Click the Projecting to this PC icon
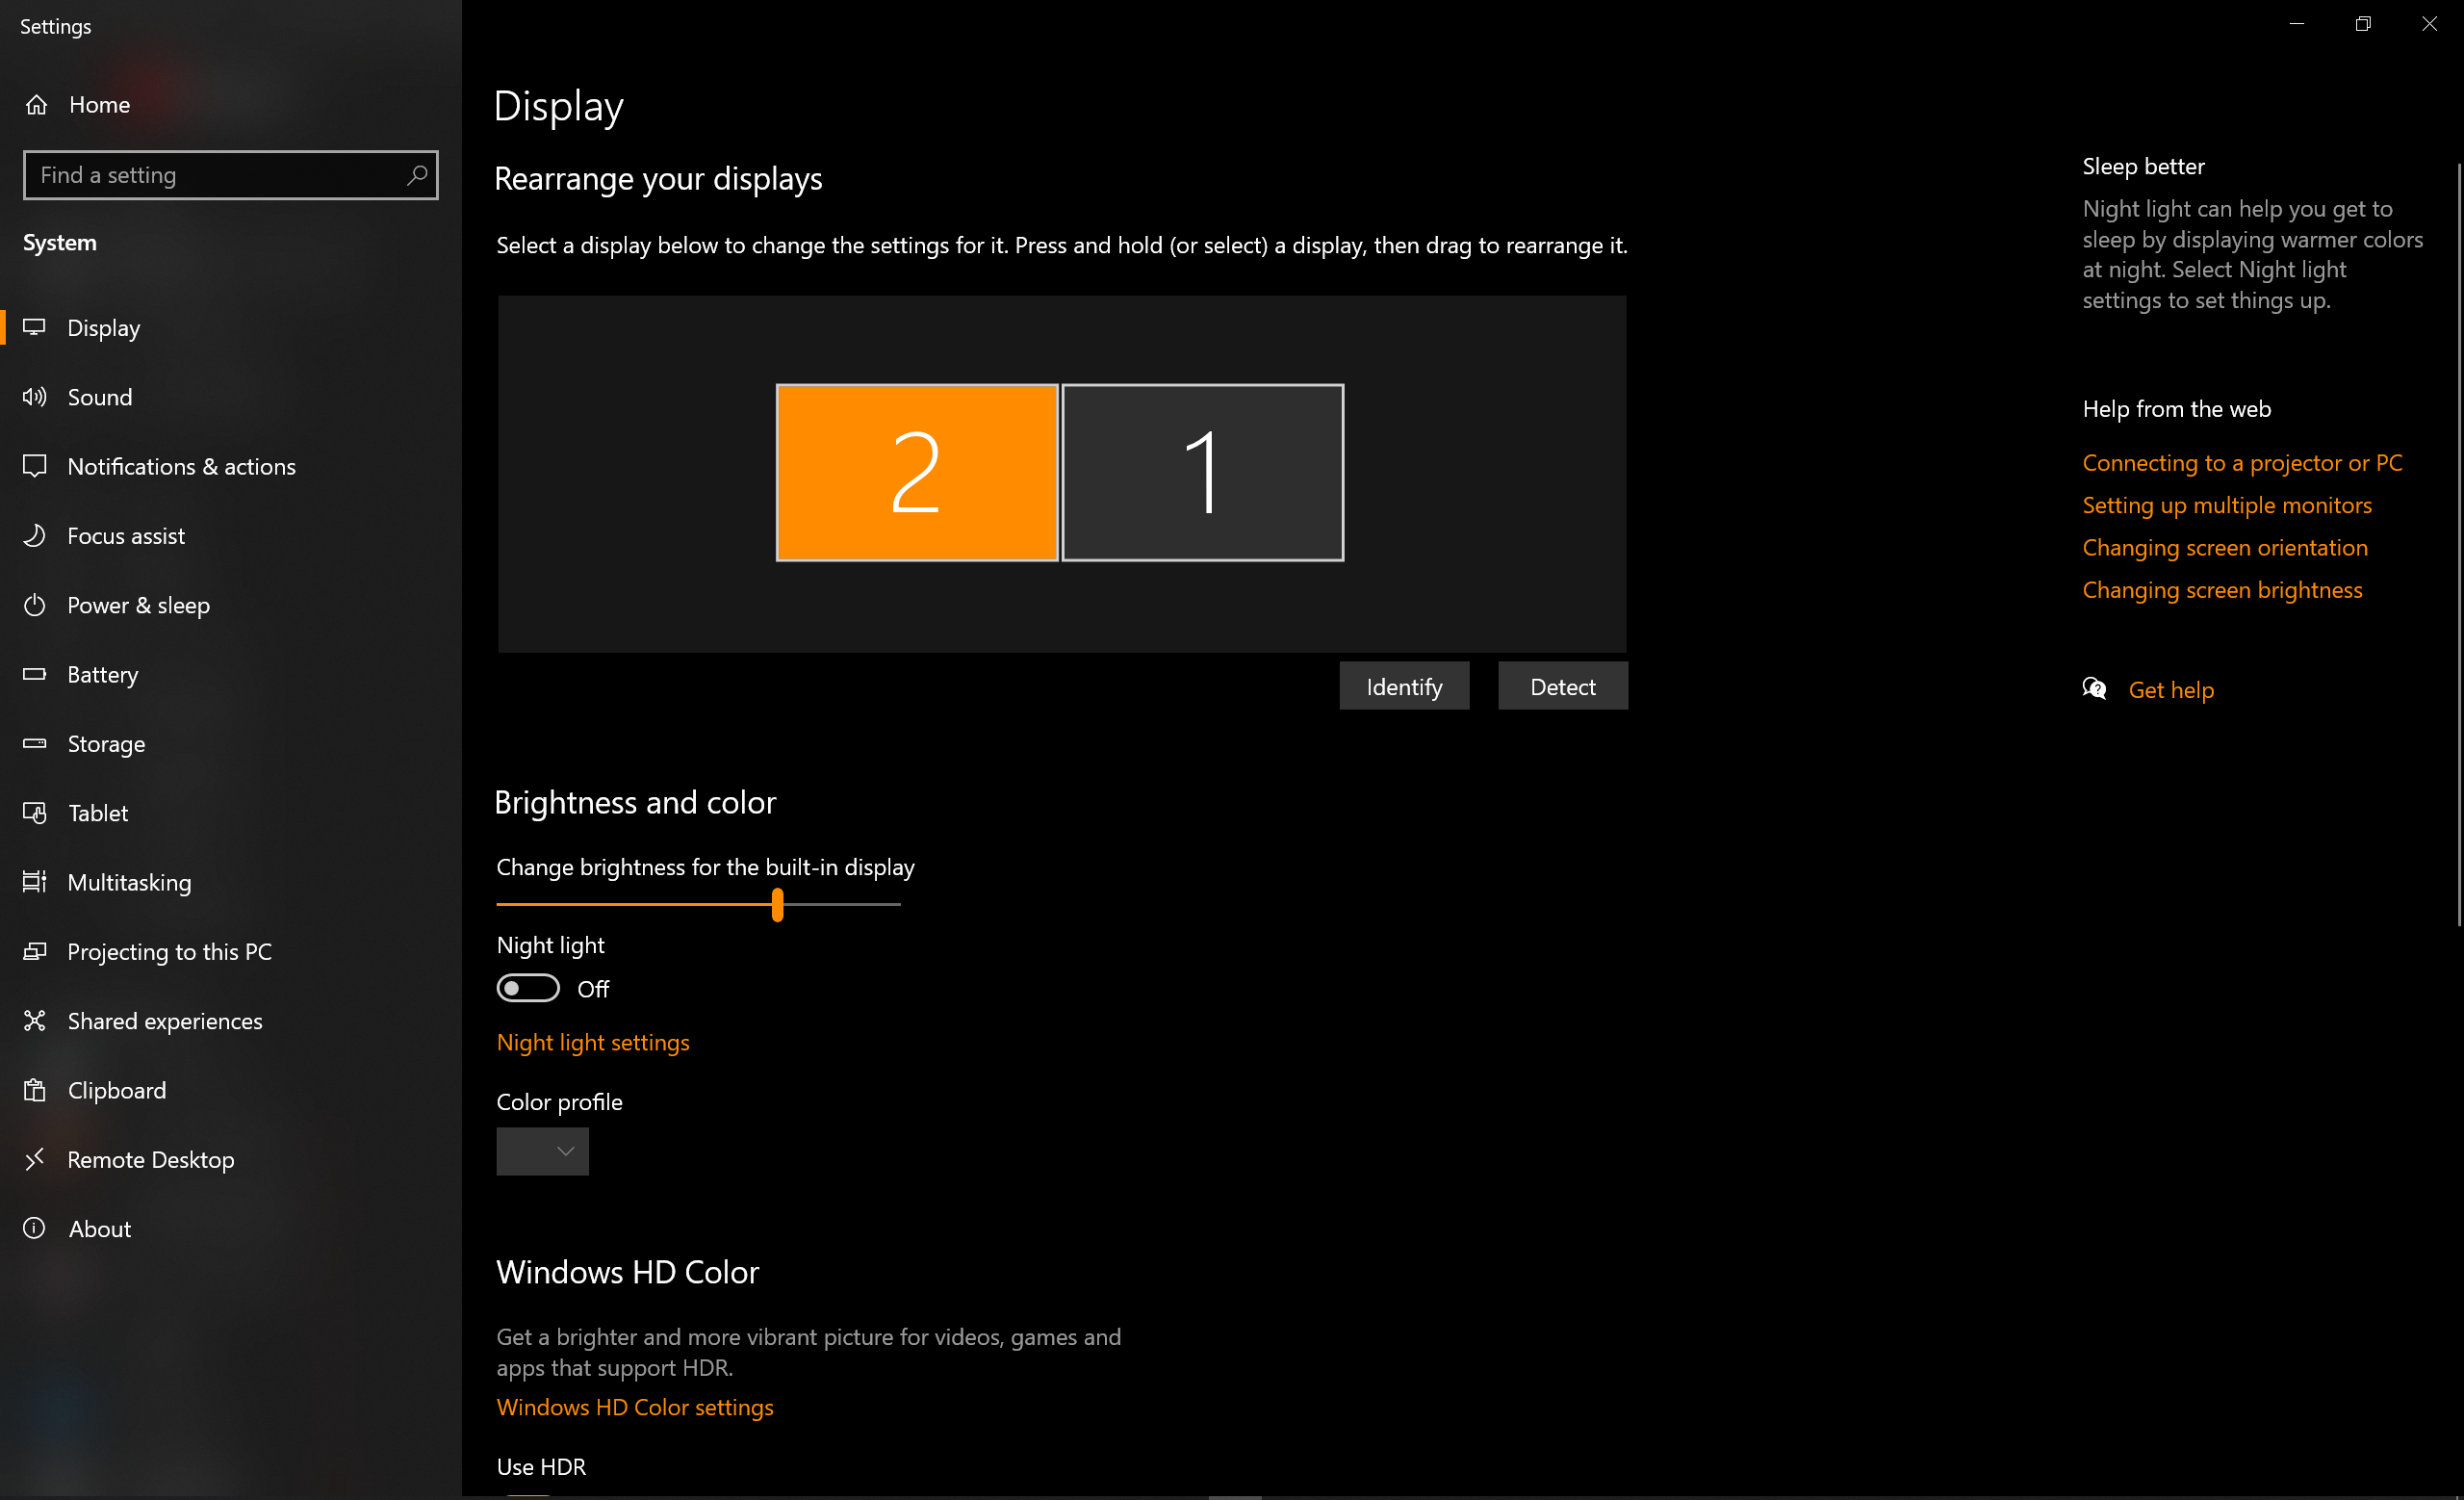Image resolution: width=2464 pixels, height=1500 pixels. (x=35, y=951)
